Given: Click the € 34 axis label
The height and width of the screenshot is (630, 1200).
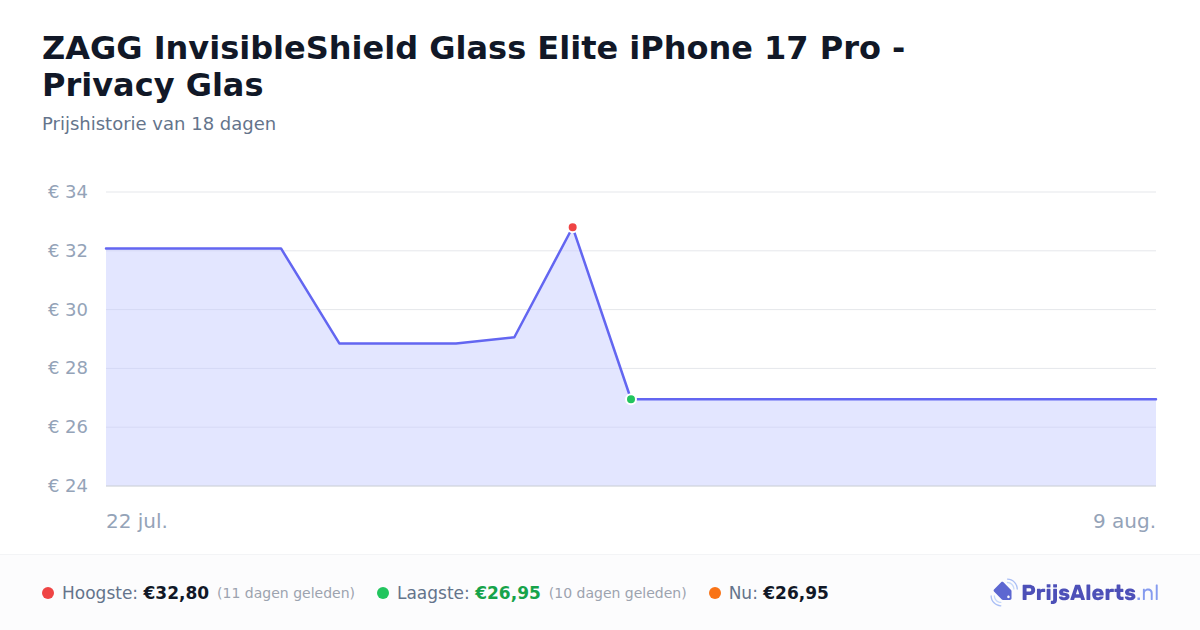Looking at the screenshot, I should [68, 192].
